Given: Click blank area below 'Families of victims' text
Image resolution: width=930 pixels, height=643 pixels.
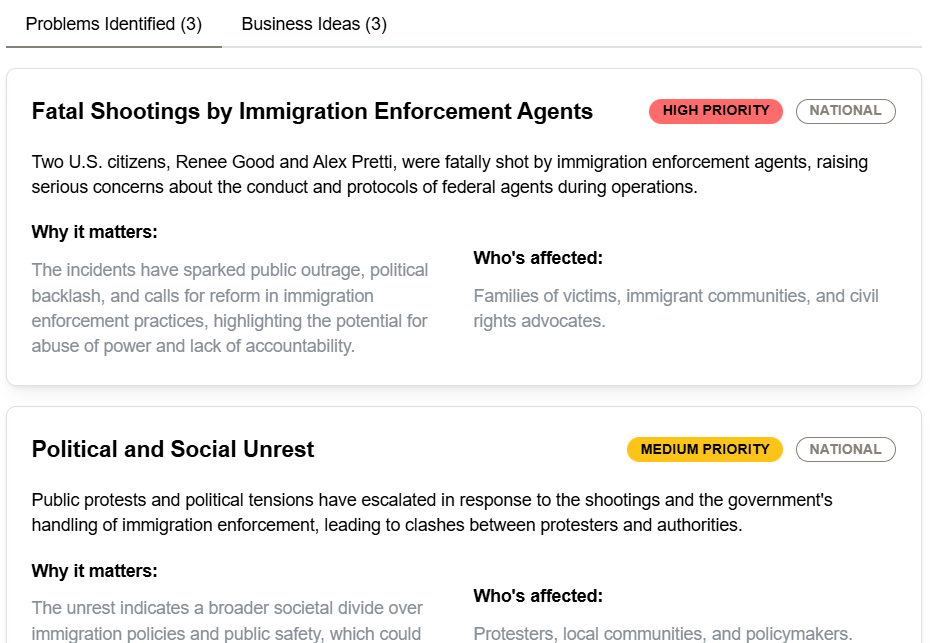Looking at the screenshot, I should 676,355.
